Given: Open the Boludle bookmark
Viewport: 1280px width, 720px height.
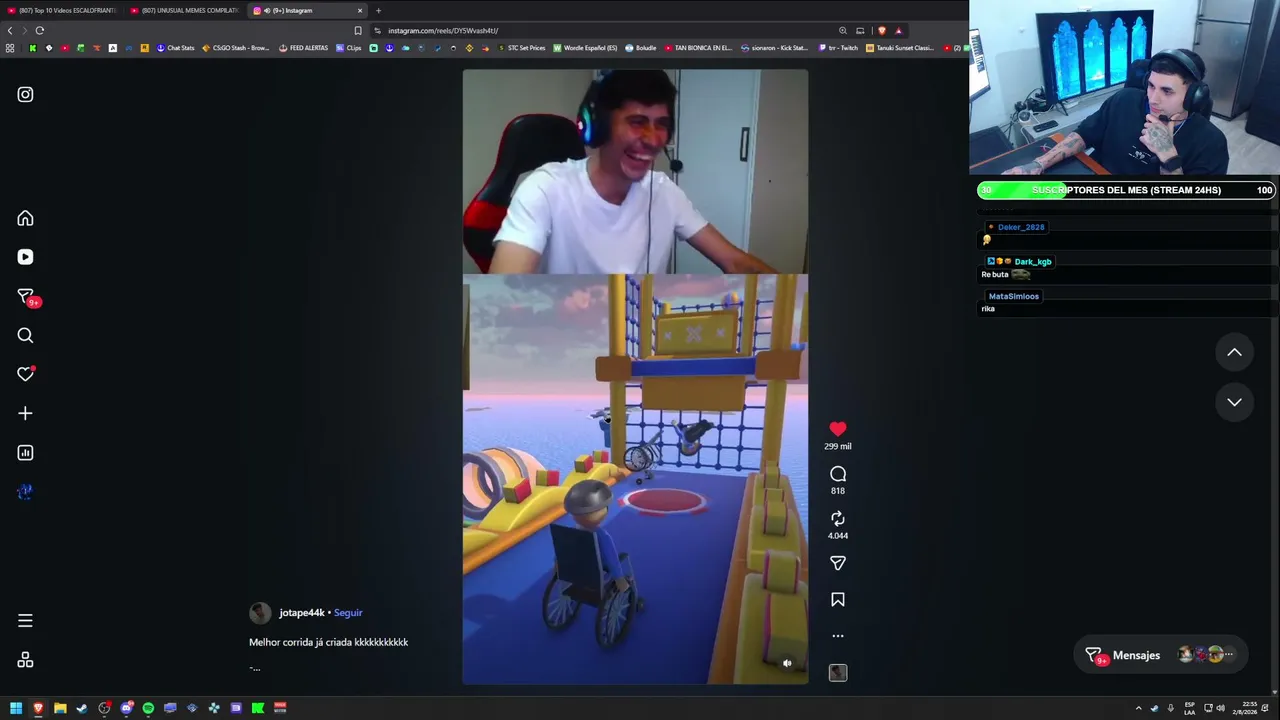Looking at the screenshot, I should [x=640, y=48].
